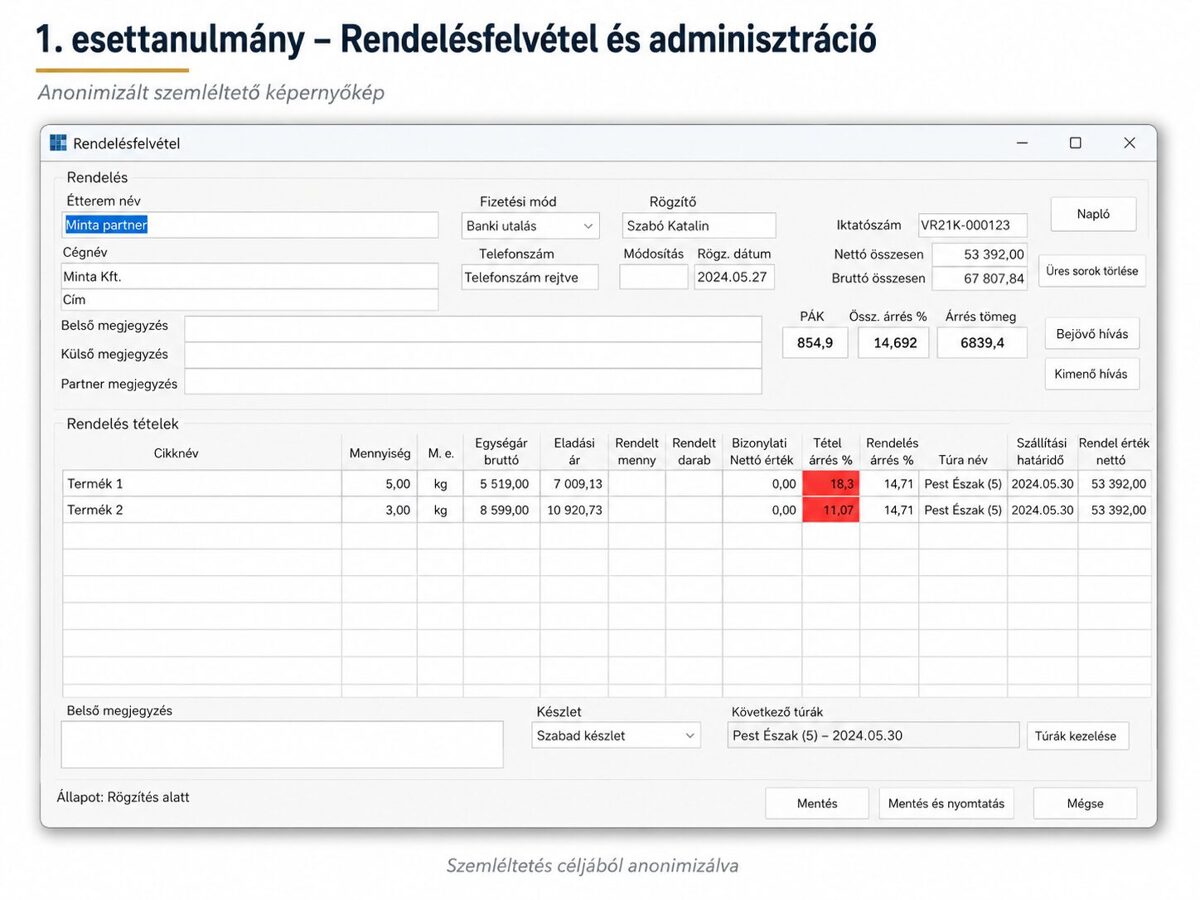The image size is (1200, 900).
Task: Click the Telefonszám input field
Action: (530, 277)
